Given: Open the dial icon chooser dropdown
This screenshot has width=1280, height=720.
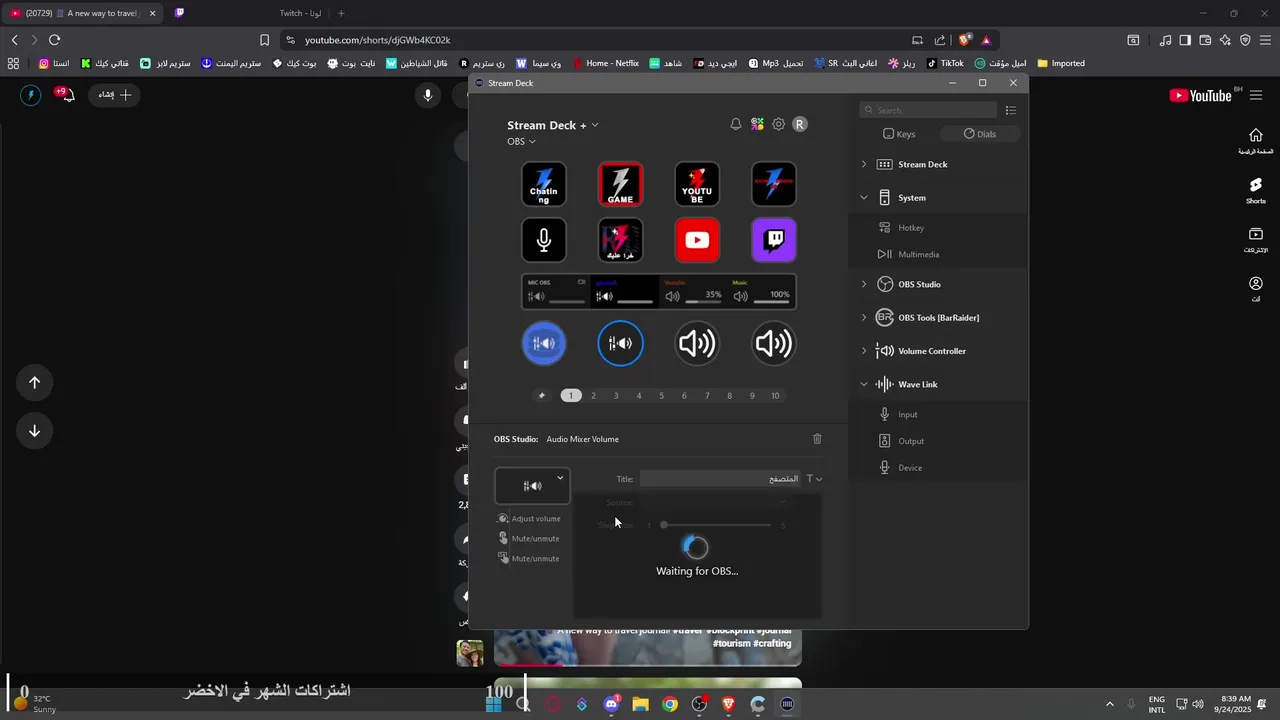Looking at the screenshot, I should [x=560, y=478].
